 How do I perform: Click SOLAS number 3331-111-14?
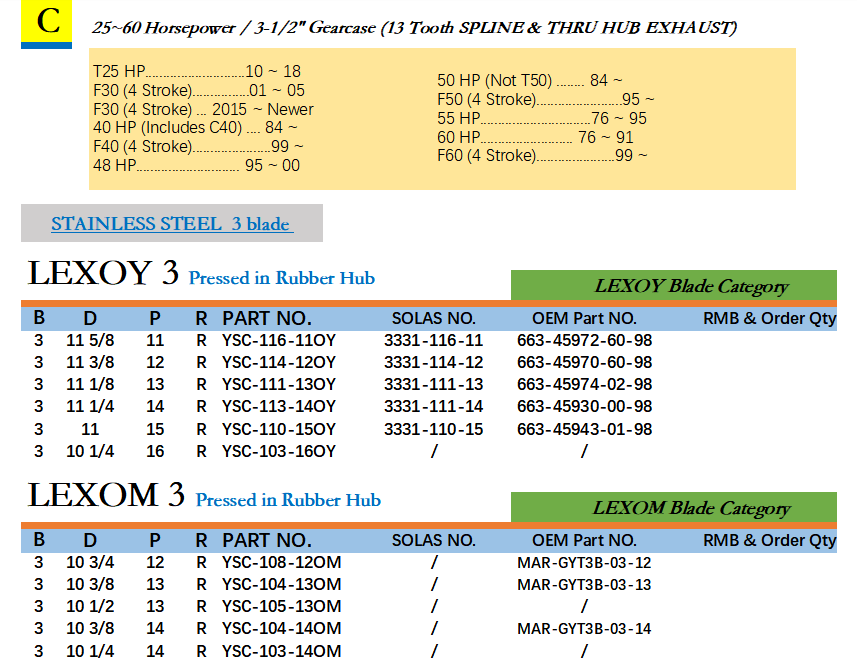[433, 406]
